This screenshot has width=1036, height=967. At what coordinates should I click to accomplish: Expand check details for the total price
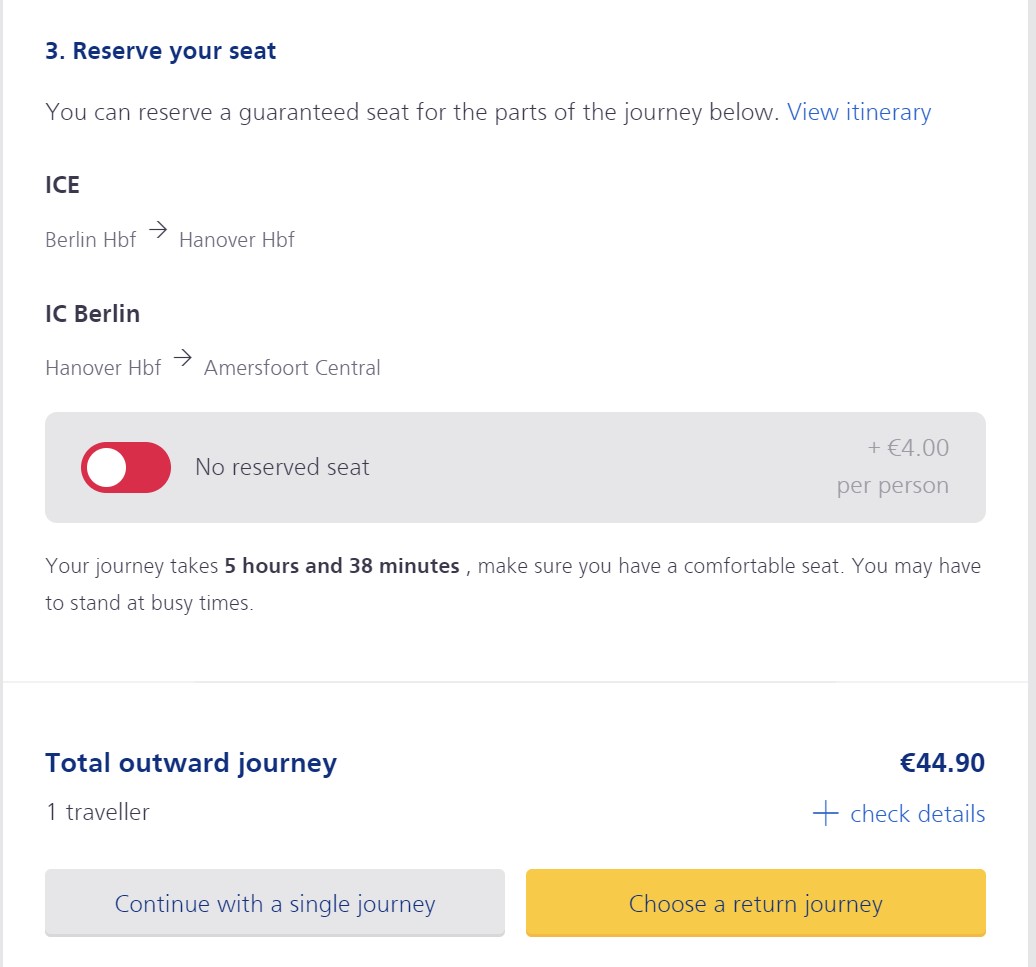click(917, 814)
